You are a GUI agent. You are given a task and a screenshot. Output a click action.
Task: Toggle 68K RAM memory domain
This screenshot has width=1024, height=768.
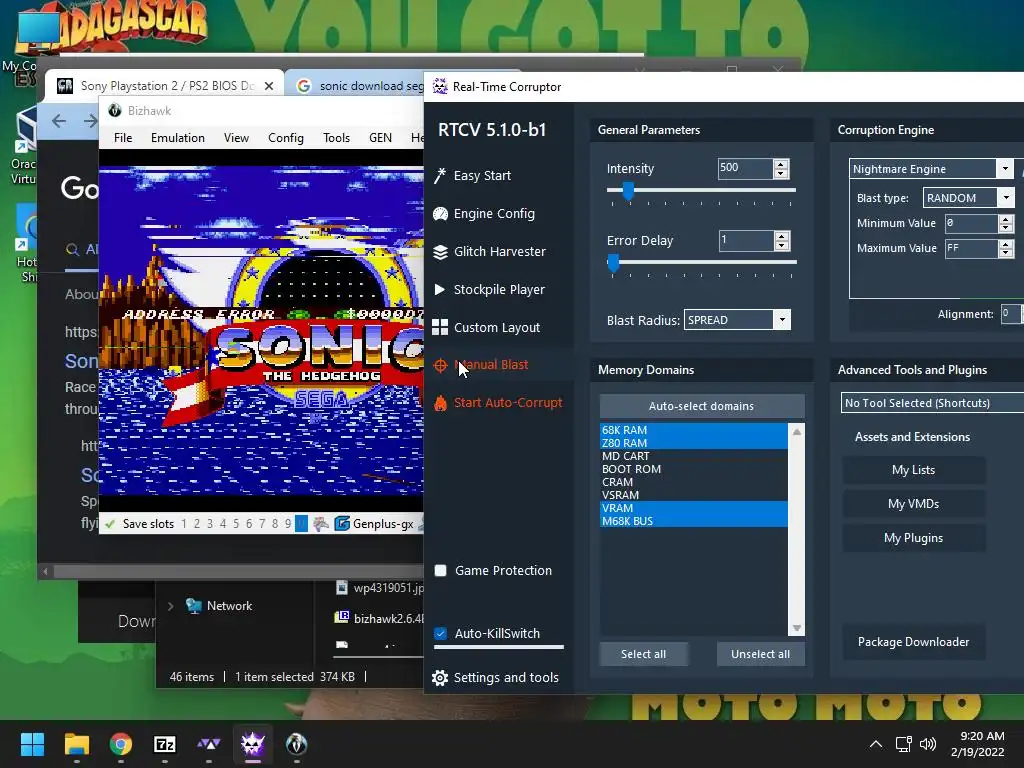tap(694, 430)
